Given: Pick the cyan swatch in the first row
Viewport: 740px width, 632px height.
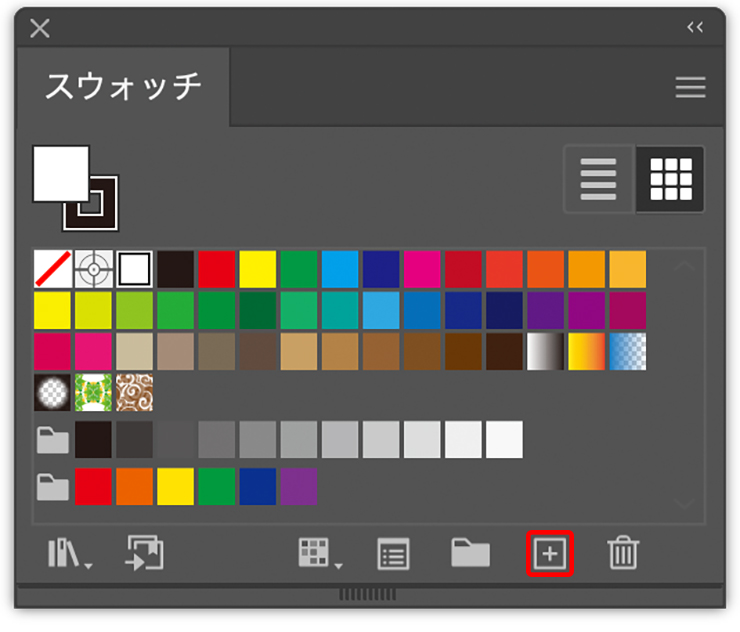Looking at the screenshot, I should click(340, 269).
